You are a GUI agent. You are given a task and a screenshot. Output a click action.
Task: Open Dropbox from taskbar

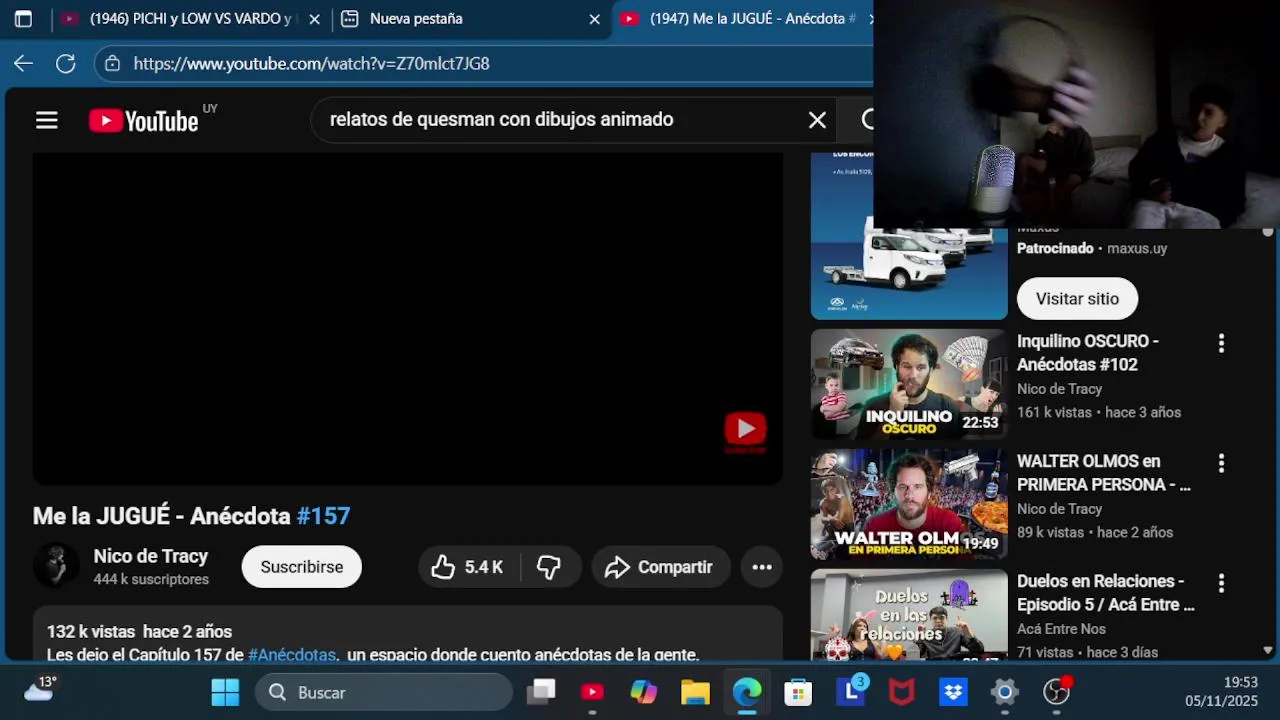(953, 692)
